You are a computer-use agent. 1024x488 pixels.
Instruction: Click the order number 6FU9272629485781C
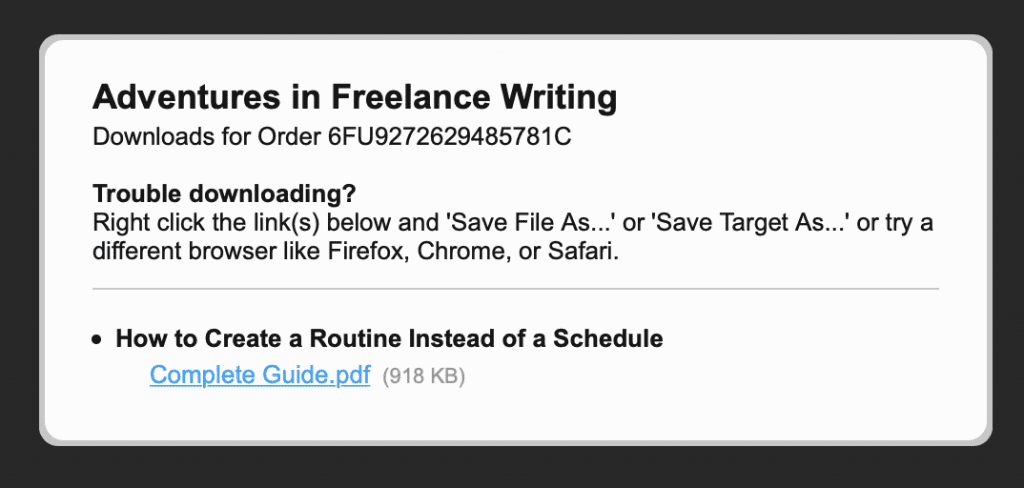pyautogui.click(x=449, y=137)
